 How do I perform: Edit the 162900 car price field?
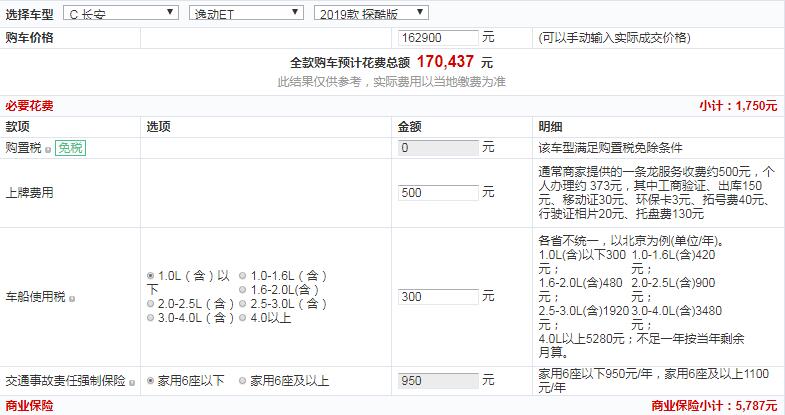click(x=438, y=38)
